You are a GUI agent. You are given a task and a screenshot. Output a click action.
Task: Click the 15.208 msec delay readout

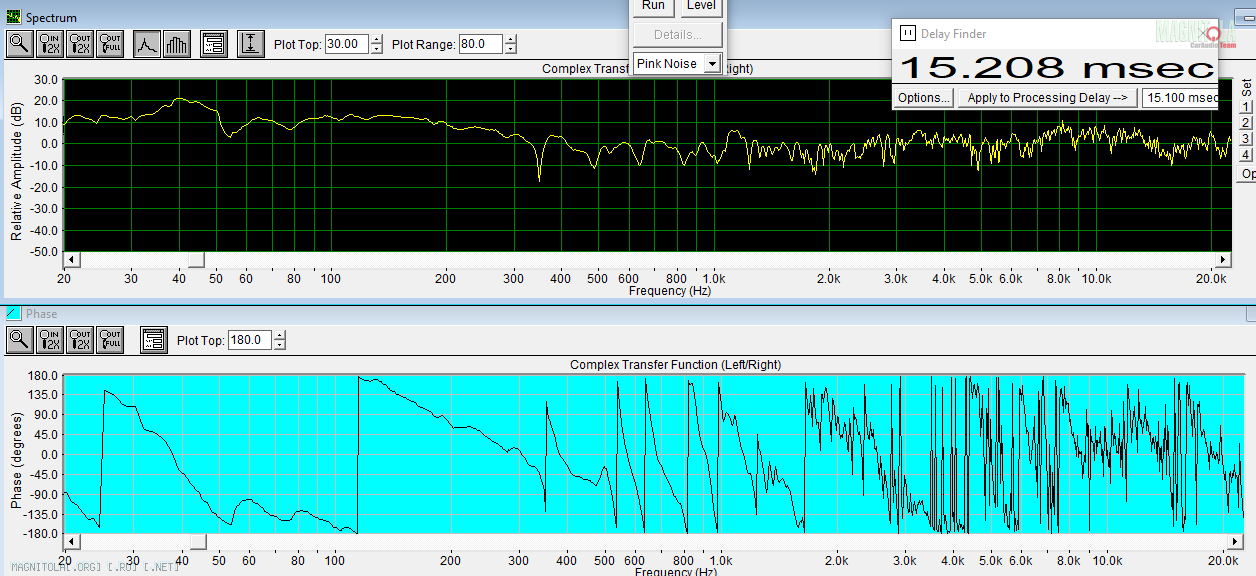coord(1057,67)
